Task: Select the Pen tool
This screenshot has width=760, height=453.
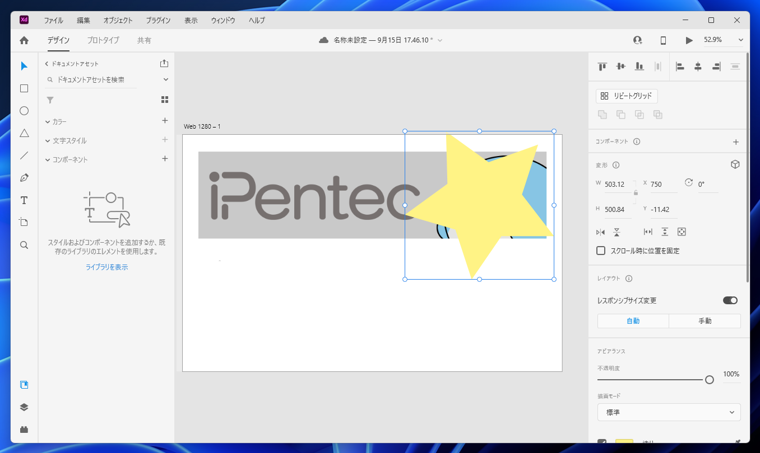Action: coord(24,177)
